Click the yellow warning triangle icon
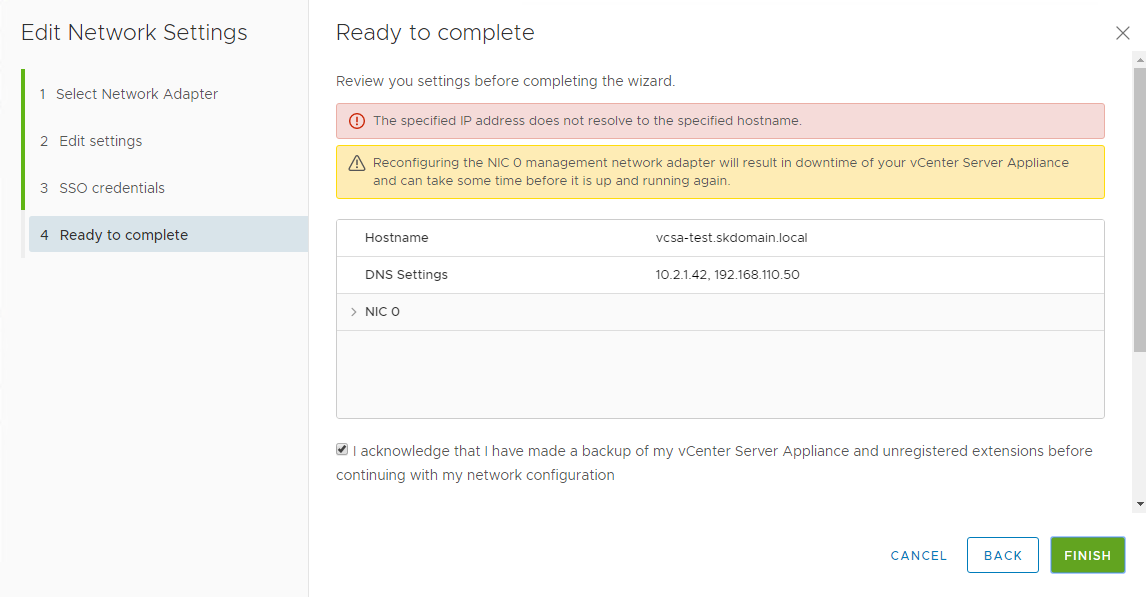 point(357,163)
